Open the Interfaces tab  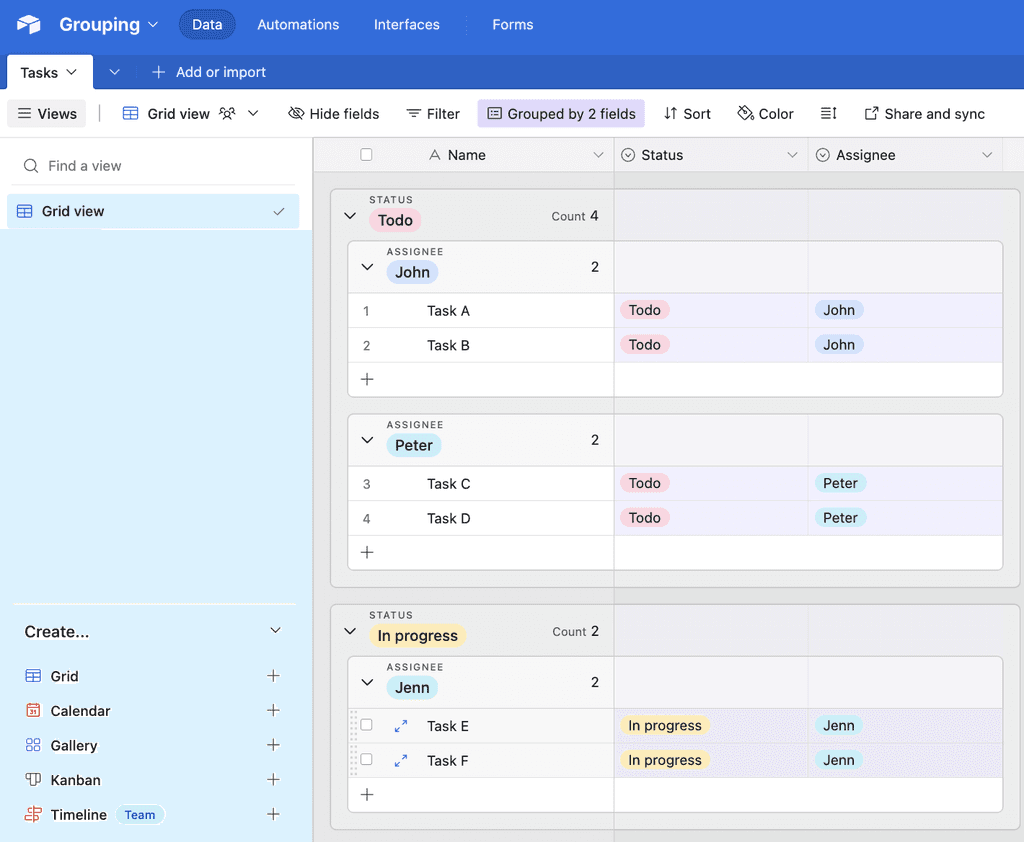pos(406,25)
